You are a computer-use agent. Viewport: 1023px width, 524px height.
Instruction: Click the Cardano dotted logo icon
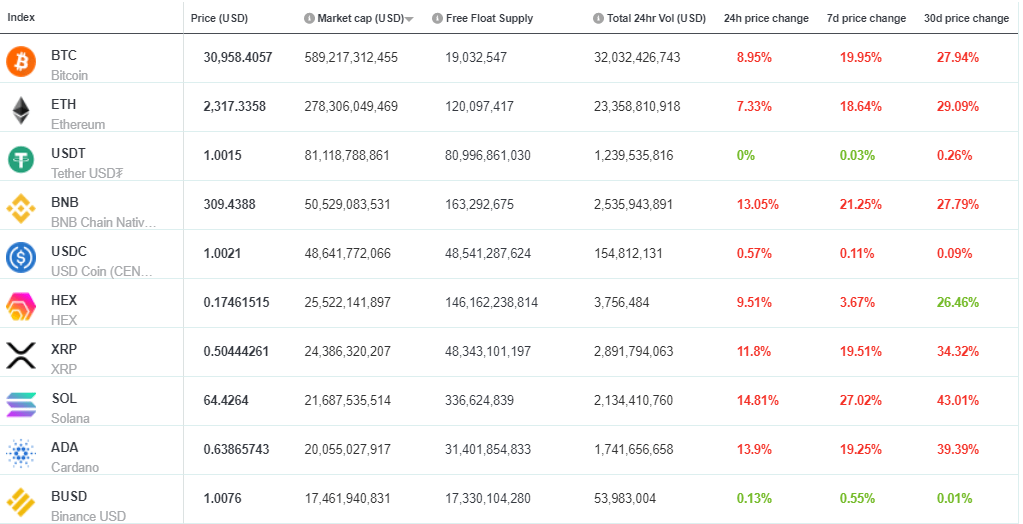(21, 454)
